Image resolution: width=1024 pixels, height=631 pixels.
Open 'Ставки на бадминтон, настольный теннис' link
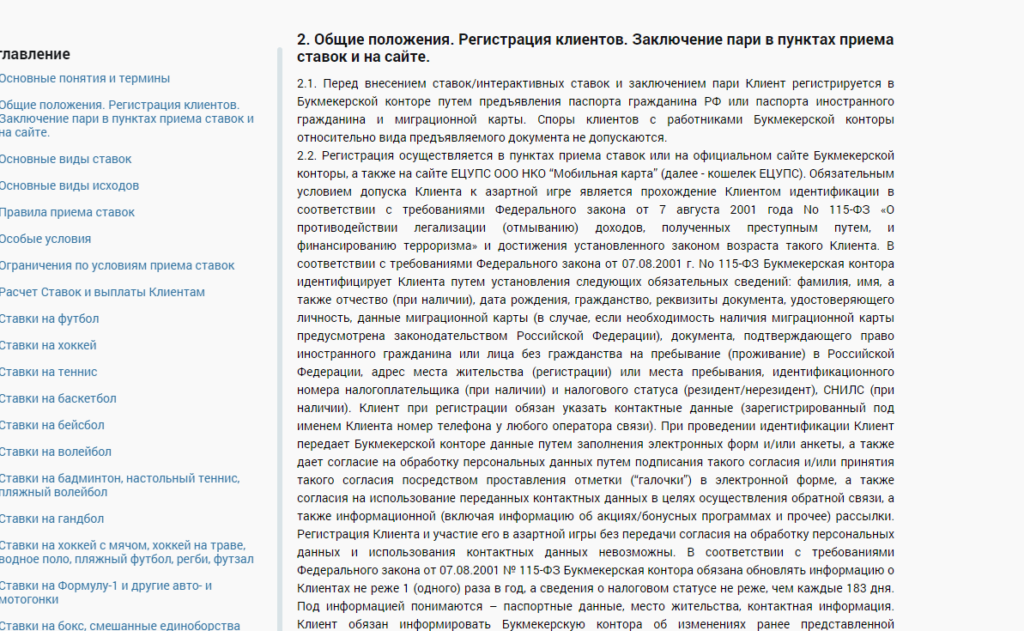[120, 485]
